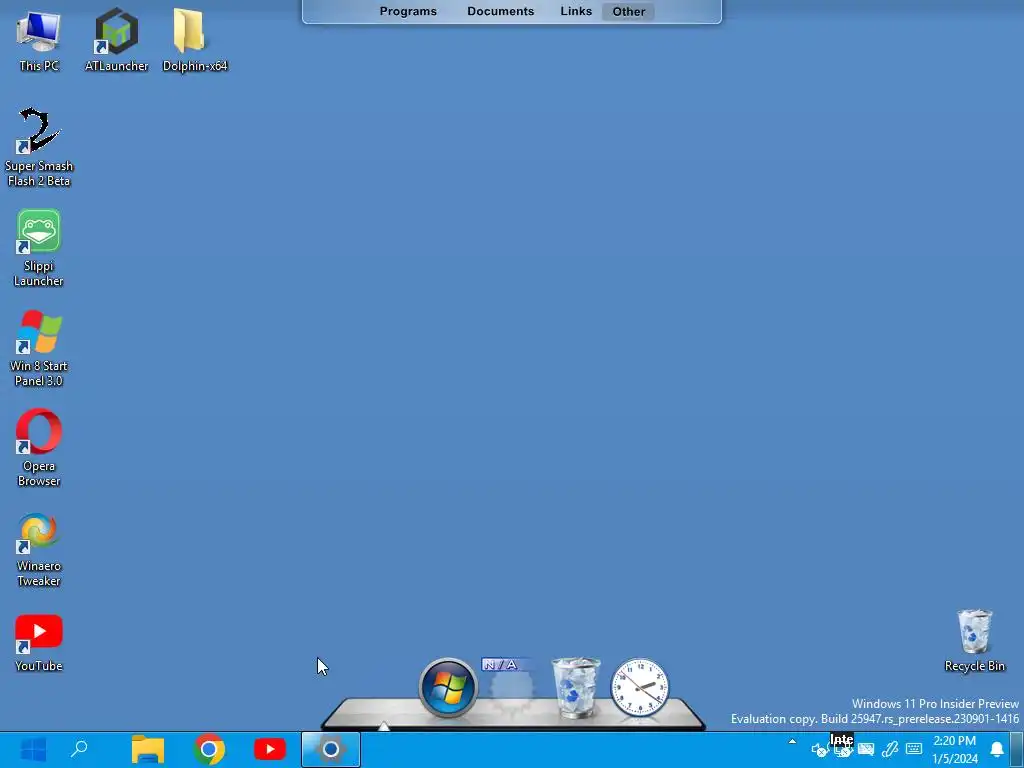Image resolution: width=1024 pixels, height=768 pixels.
Task: Select Win 8 Start Panel 3.0 shortcut
Action: 39,349
